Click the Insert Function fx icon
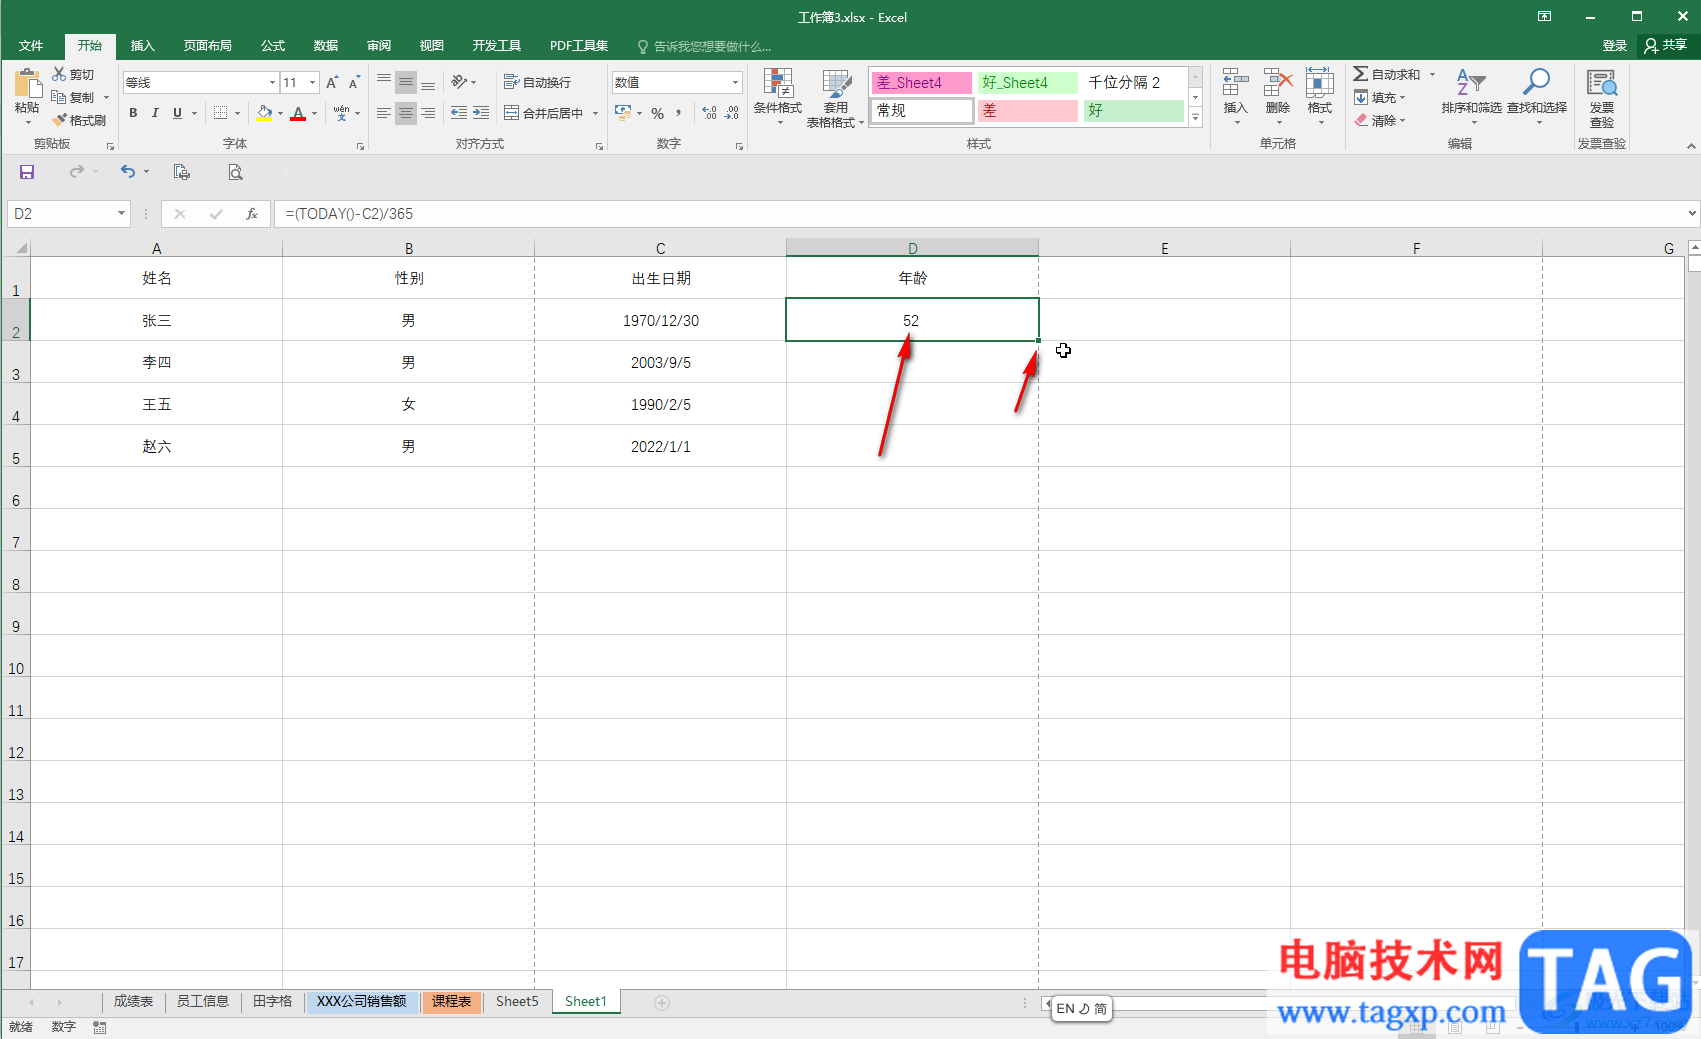 (x=252, y=214)
